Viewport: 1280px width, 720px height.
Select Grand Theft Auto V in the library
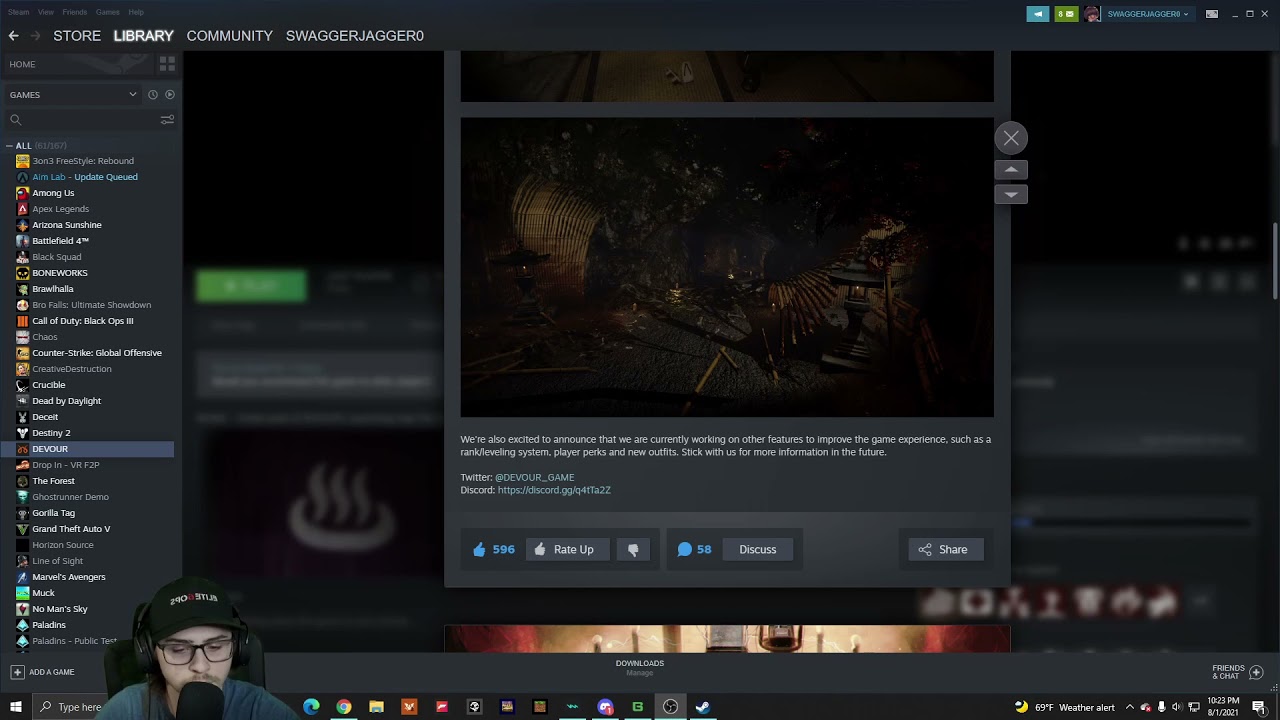coord(71,529)
